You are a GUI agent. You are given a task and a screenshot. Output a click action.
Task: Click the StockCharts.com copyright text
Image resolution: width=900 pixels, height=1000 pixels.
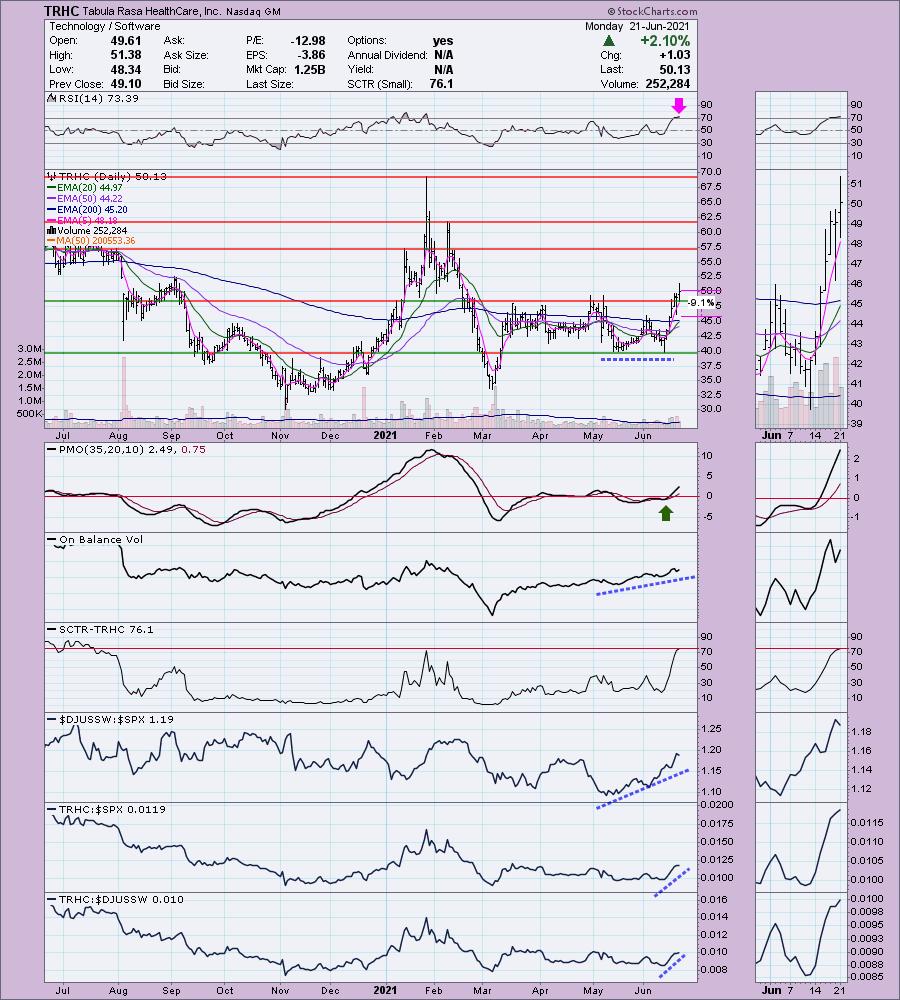pyautogui.click(x=652, y=11)
